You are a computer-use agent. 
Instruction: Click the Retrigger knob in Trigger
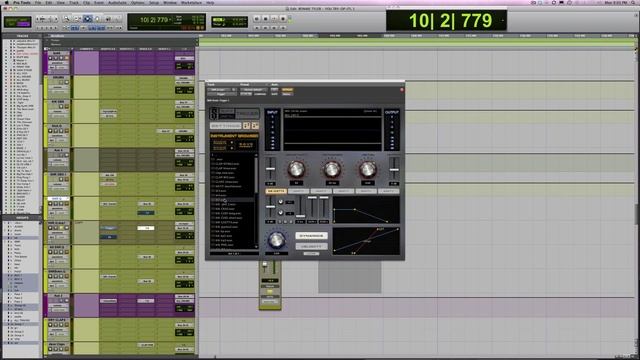(332, 169)
